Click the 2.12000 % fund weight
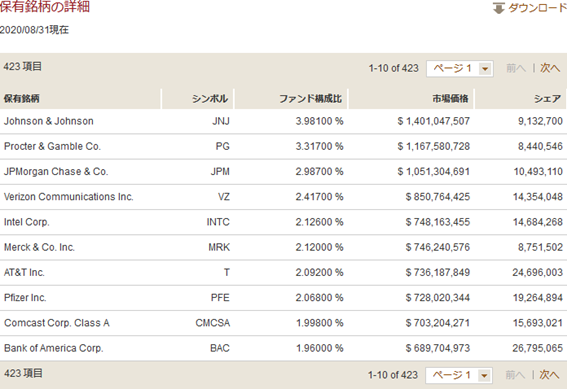Viewport: 567px width, 389px height. click(319, 248)
